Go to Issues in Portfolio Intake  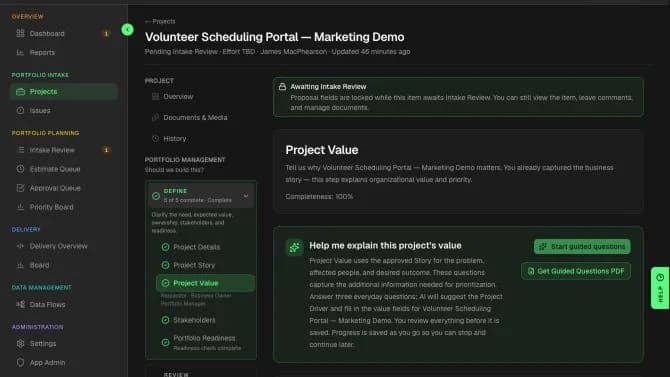[x=63, y=110]
